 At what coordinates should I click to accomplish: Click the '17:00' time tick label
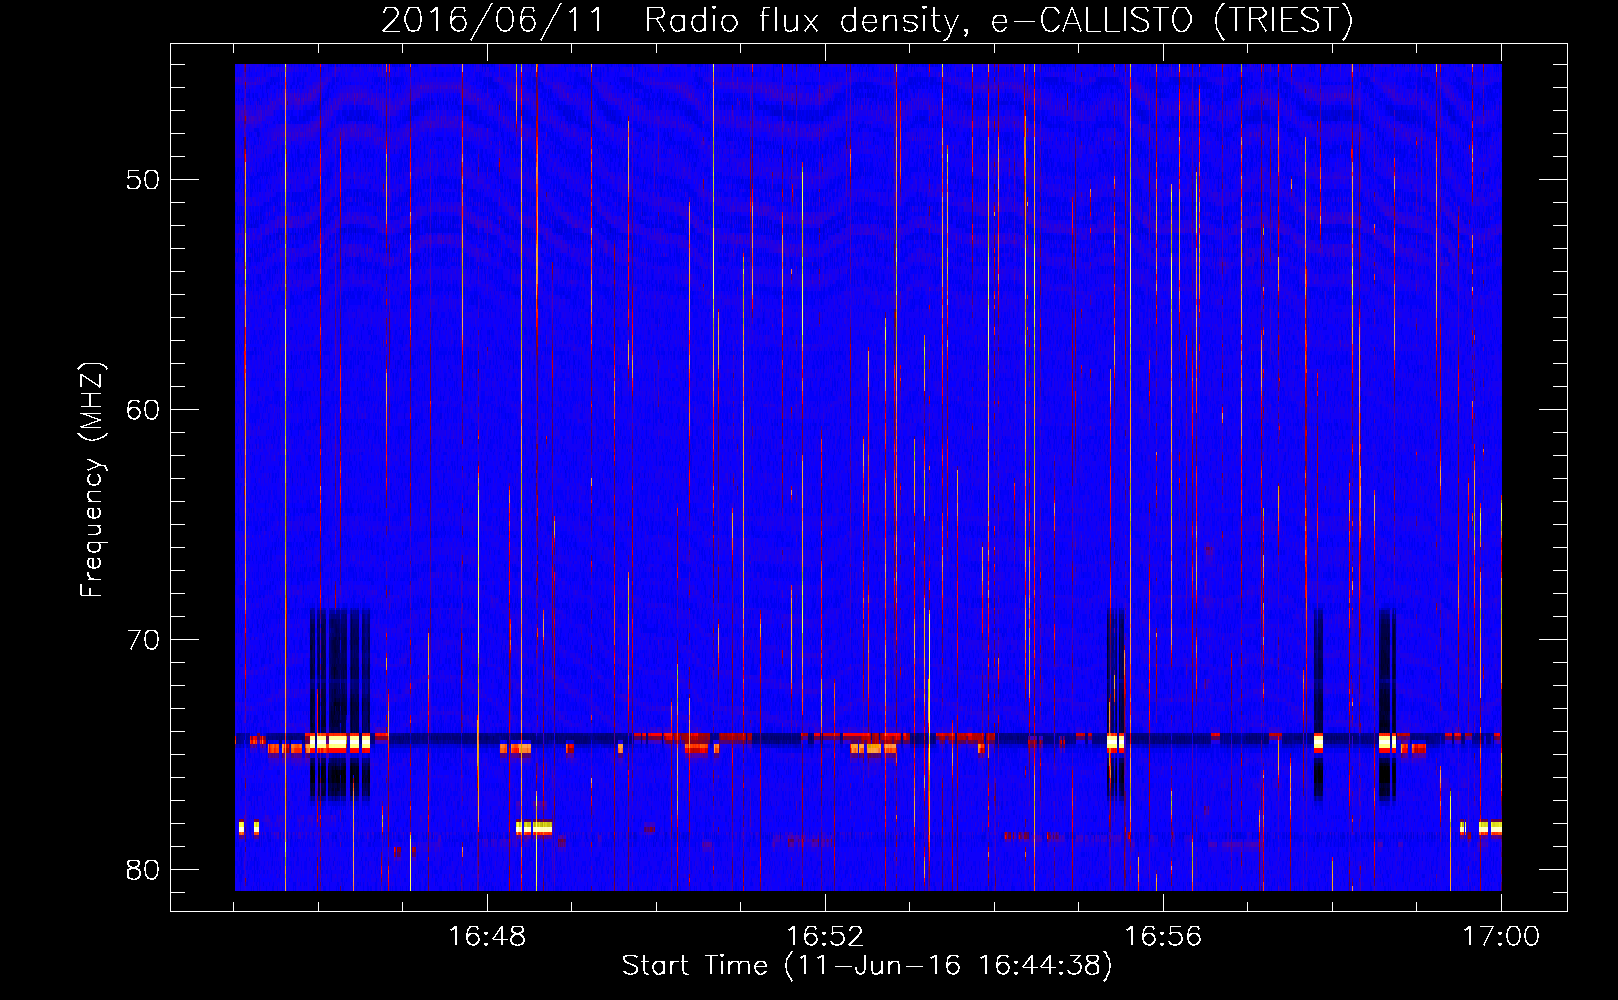pyautogui.click(x=1501, y=937)
